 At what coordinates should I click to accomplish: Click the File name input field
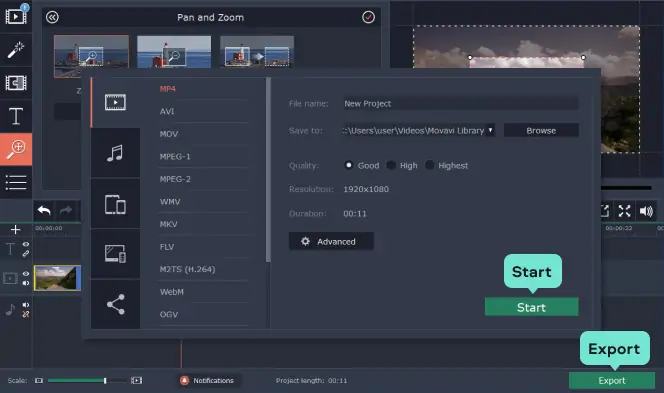coord(460,103)
